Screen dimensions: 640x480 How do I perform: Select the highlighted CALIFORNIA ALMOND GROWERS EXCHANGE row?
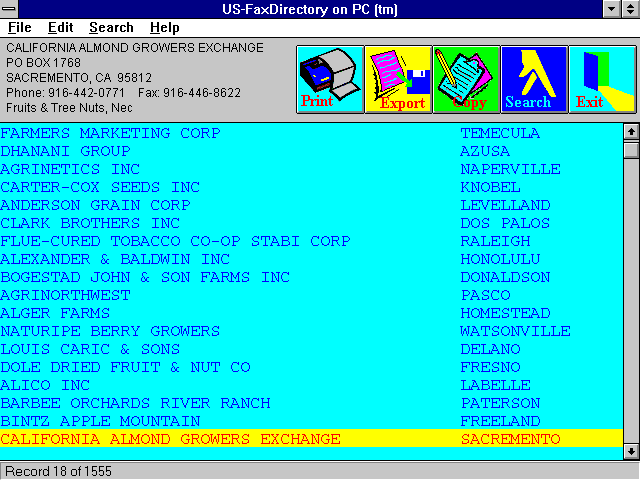tap(311, 439)
